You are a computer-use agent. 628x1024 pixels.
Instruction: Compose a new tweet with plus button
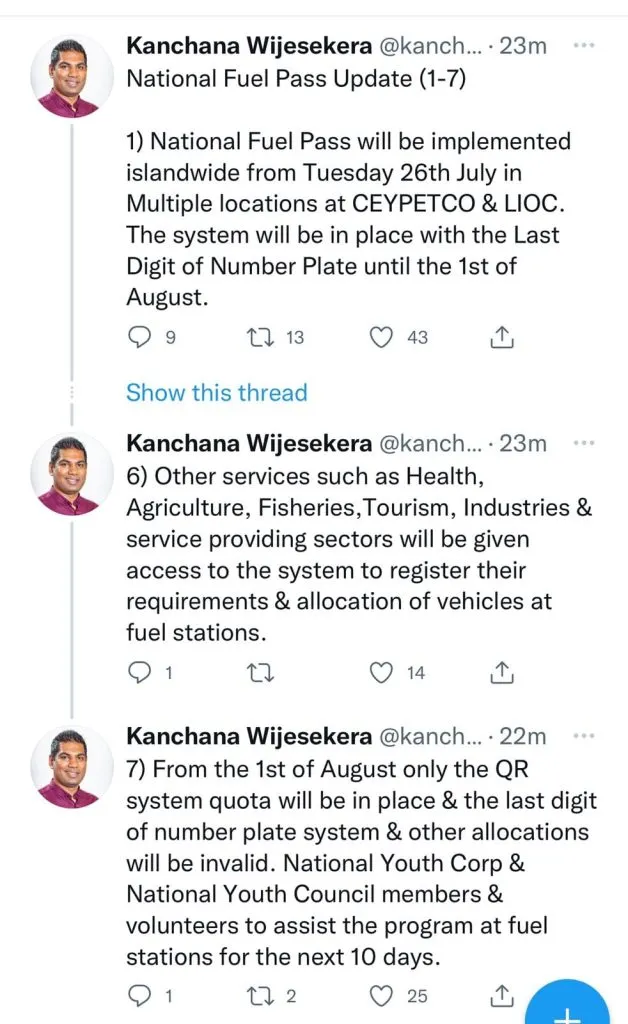567,1006
